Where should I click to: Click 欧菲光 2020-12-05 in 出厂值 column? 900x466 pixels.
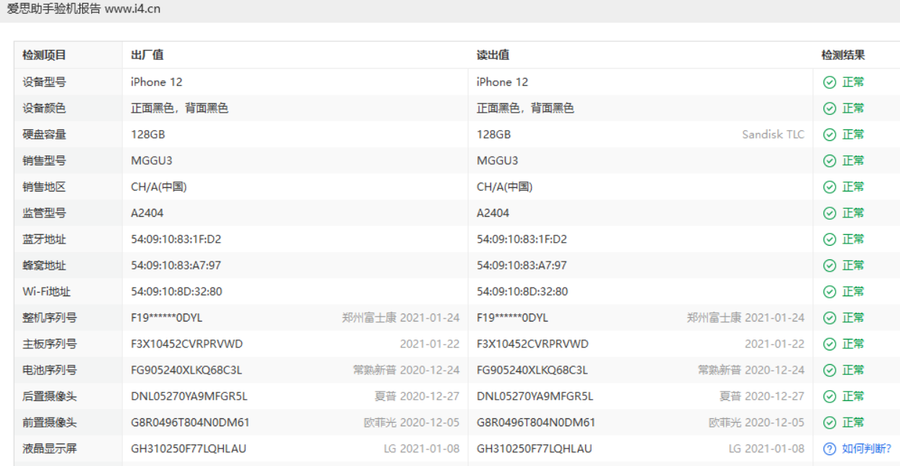pos(412,422)
